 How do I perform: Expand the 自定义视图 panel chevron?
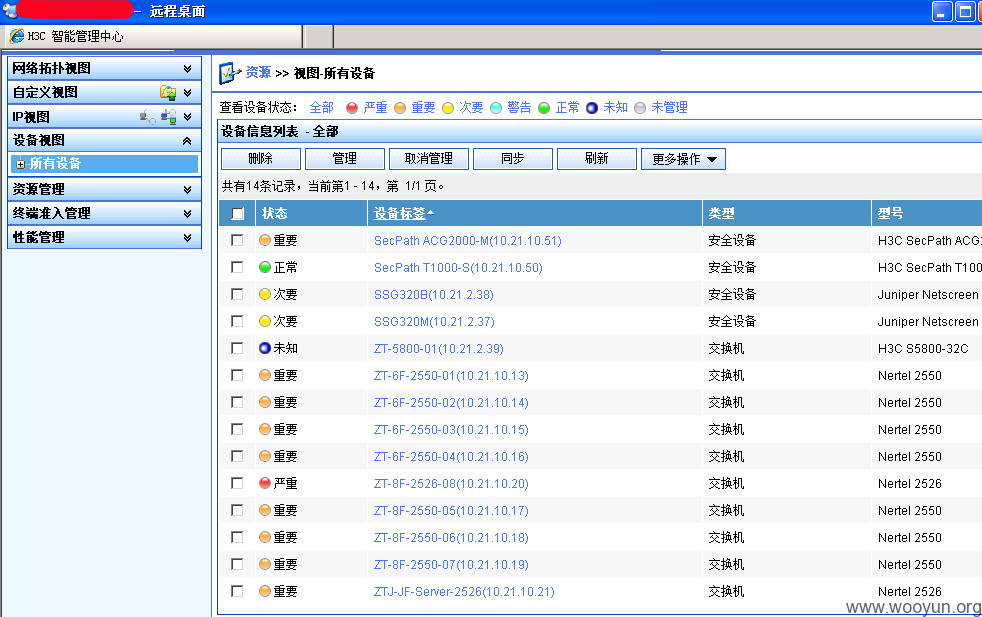pyautogui.click(x=187, y=93)
